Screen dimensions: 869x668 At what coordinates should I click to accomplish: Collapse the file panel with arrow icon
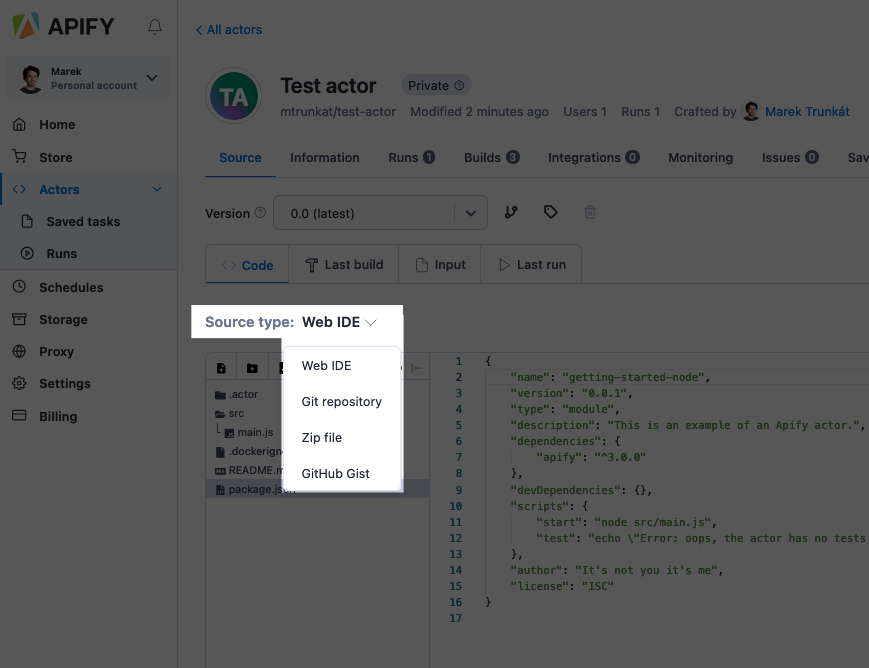point(417,368)
